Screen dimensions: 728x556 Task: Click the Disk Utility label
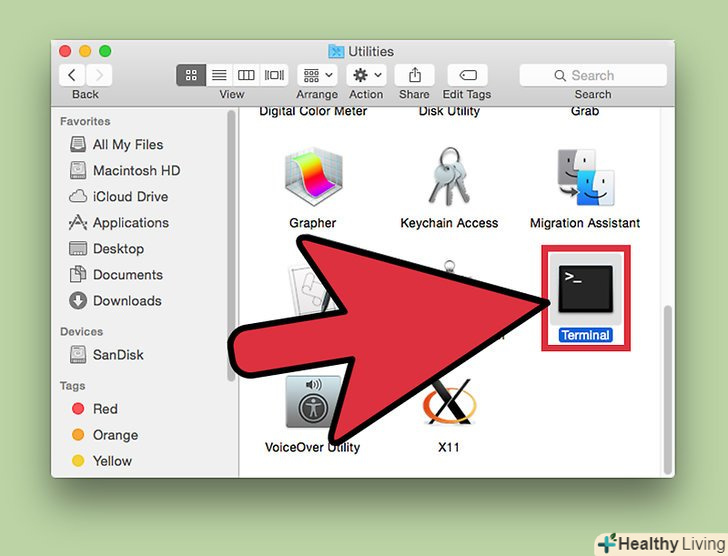point(449,111)
